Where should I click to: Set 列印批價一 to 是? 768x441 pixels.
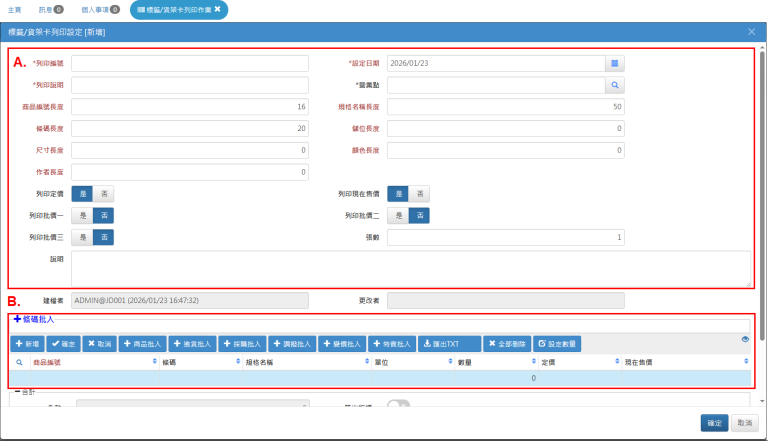tap(84, 215)
